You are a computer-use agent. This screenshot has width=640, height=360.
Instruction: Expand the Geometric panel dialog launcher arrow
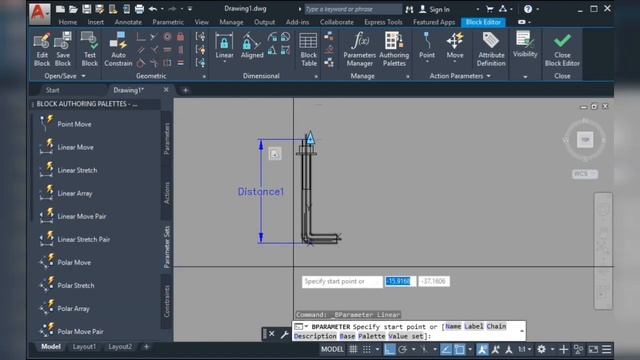[x=204, y=76]
